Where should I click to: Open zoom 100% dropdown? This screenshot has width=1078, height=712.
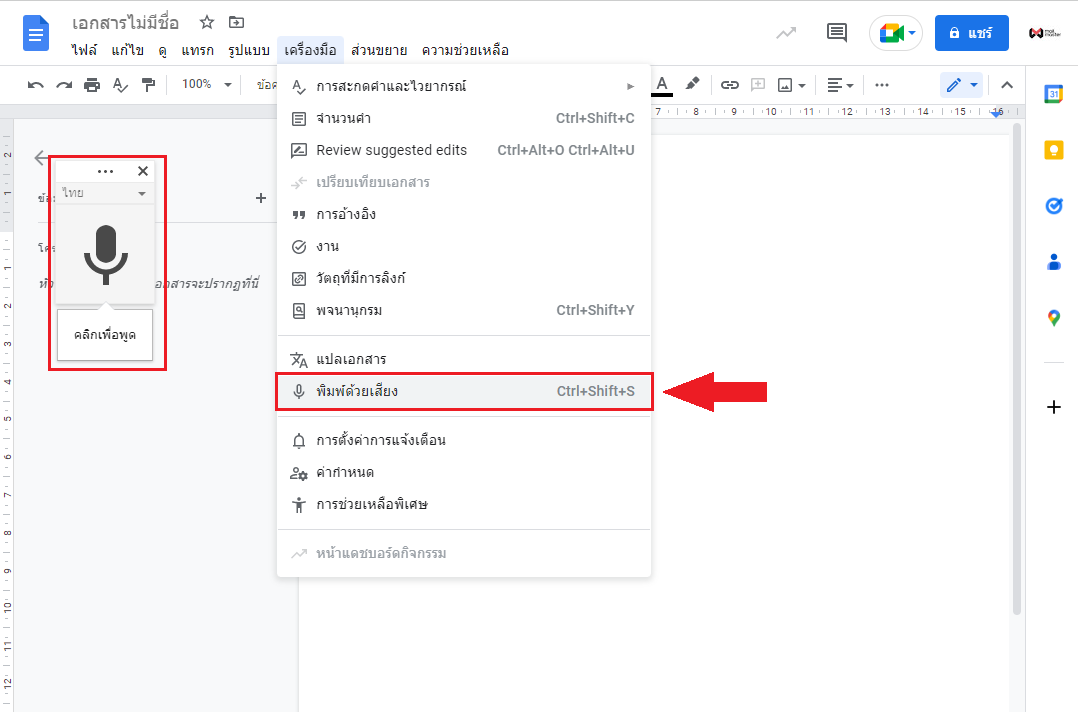206,85
